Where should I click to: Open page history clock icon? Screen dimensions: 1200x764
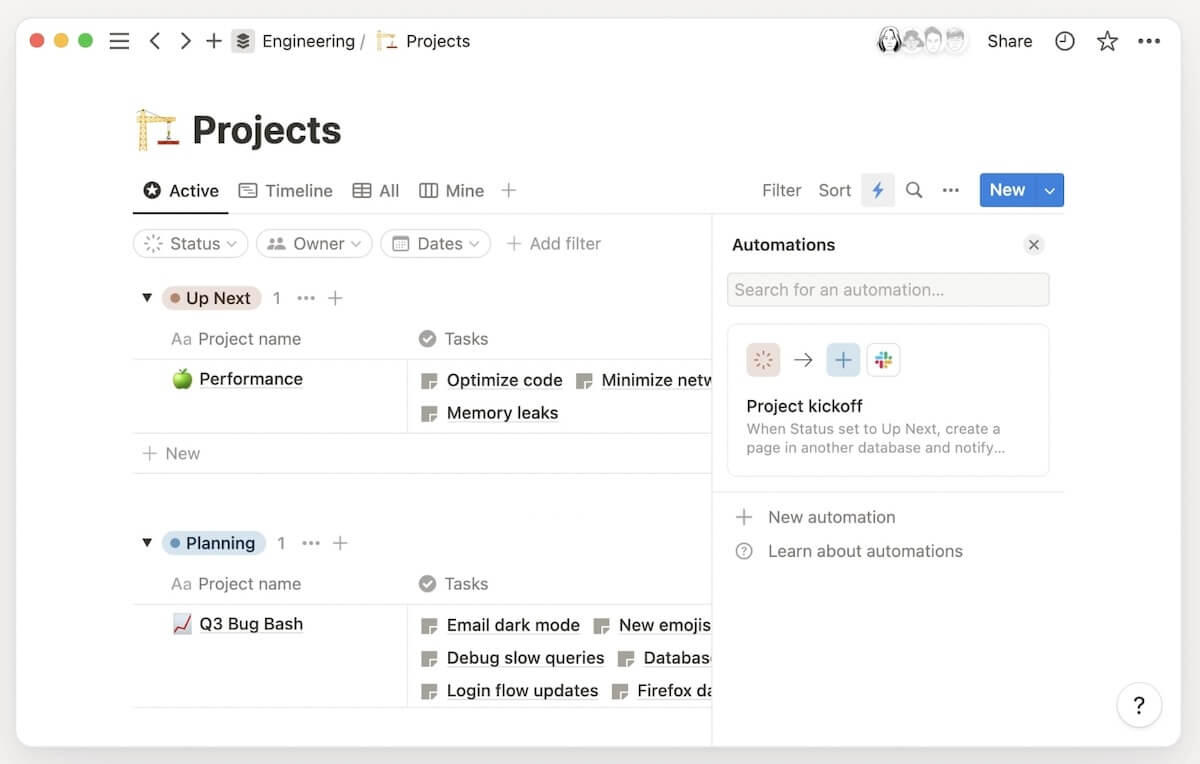pos(1065,41)
